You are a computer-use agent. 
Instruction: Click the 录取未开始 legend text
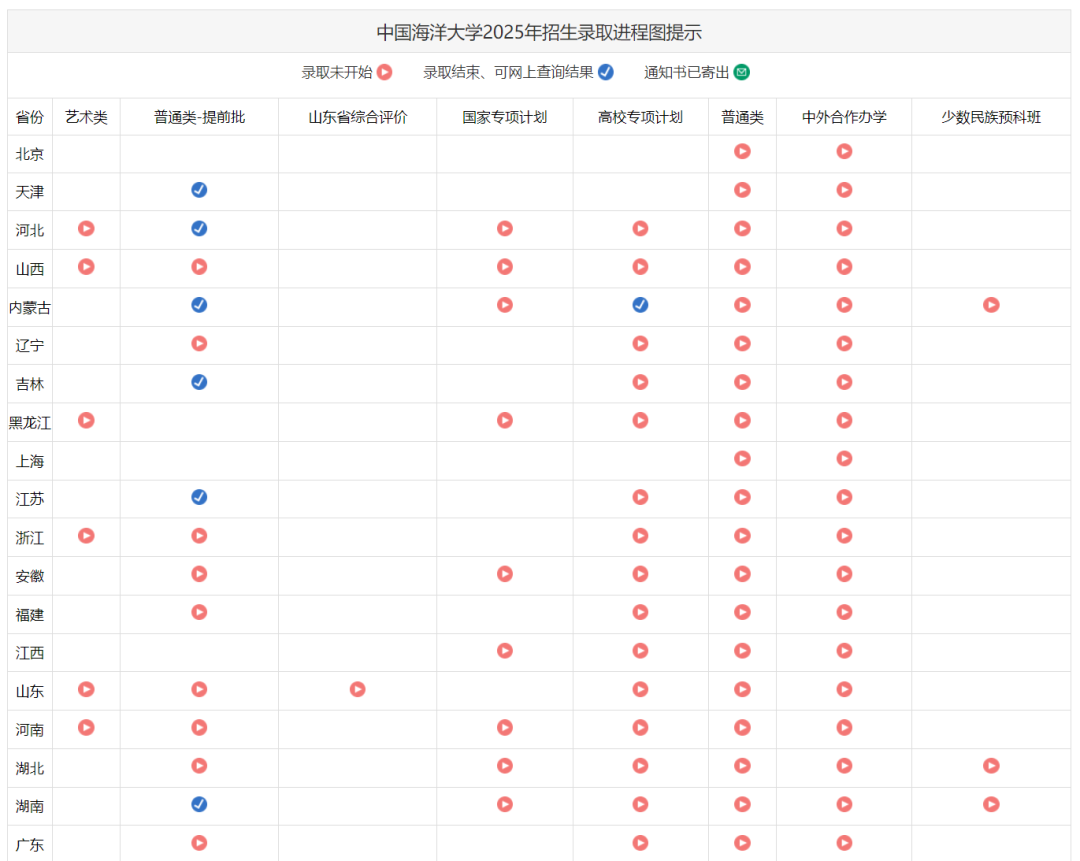(337, 72)
